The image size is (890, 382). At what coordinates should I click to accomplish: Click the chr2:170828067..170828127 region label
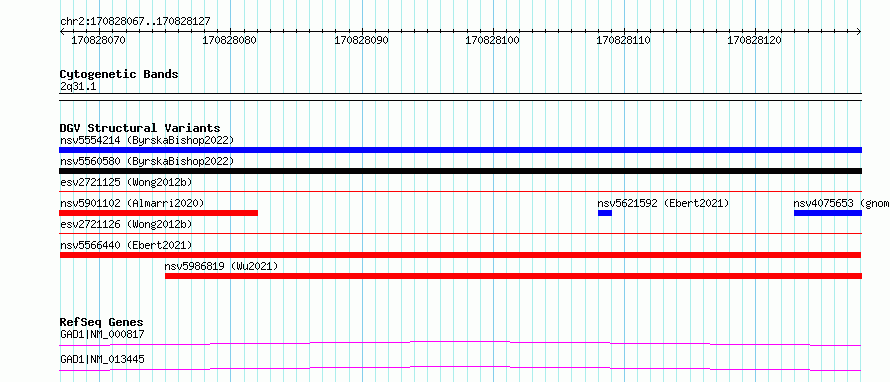(135, 21)
